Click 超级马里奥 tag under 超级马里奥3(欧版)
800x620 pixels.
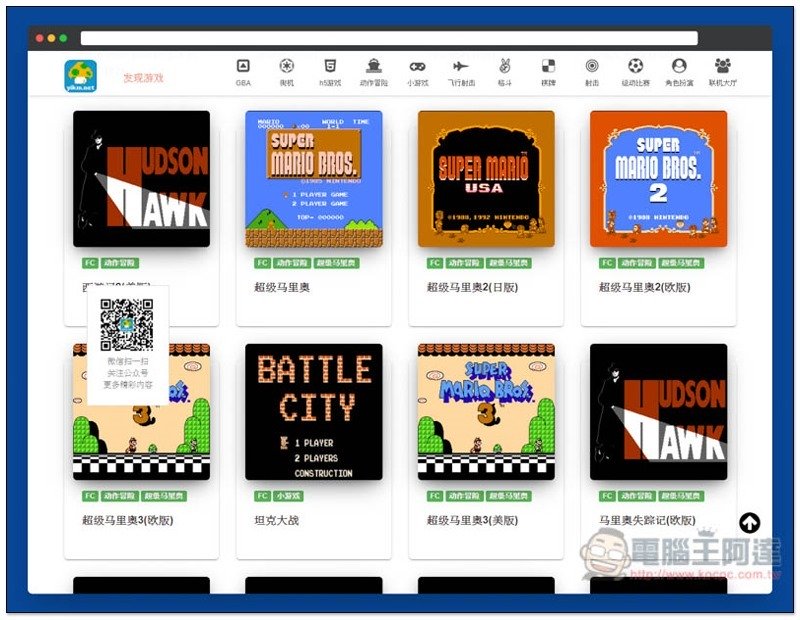164,496
